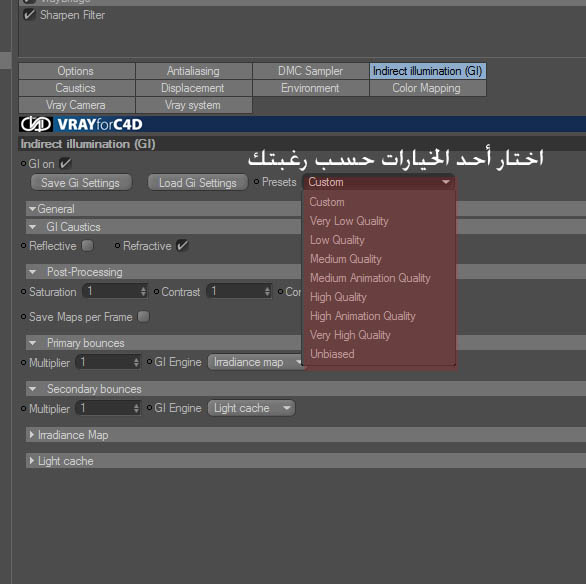Select the Very High Quality preset

point(379,336)
